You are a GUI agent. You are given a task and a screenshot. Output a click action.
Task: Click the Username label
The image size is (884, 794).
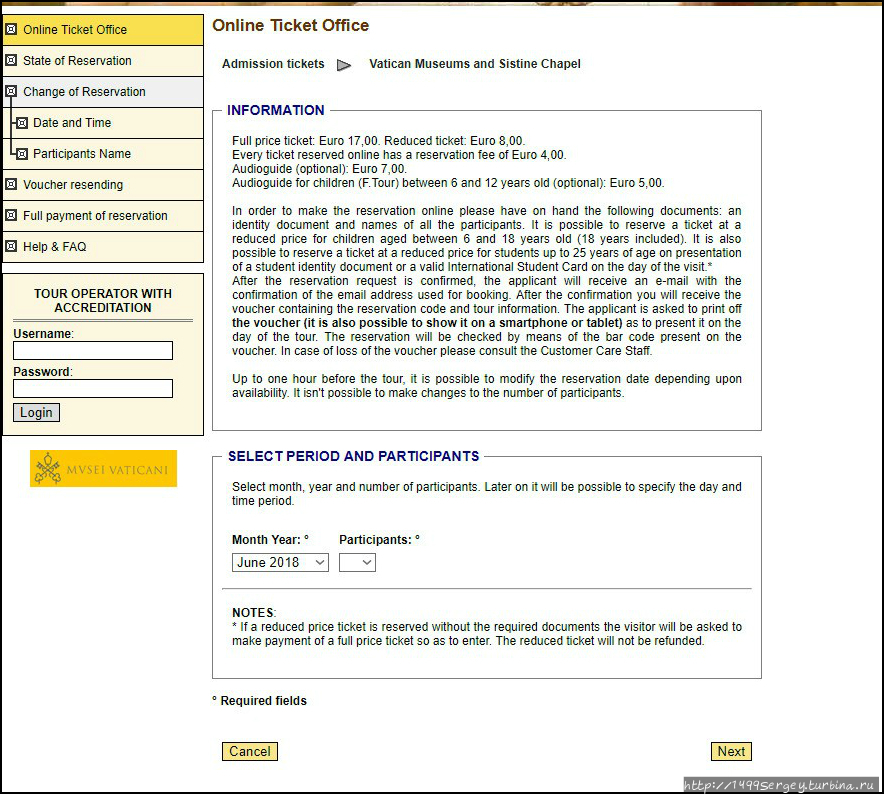pyautogui.click(x=43, y=333)
